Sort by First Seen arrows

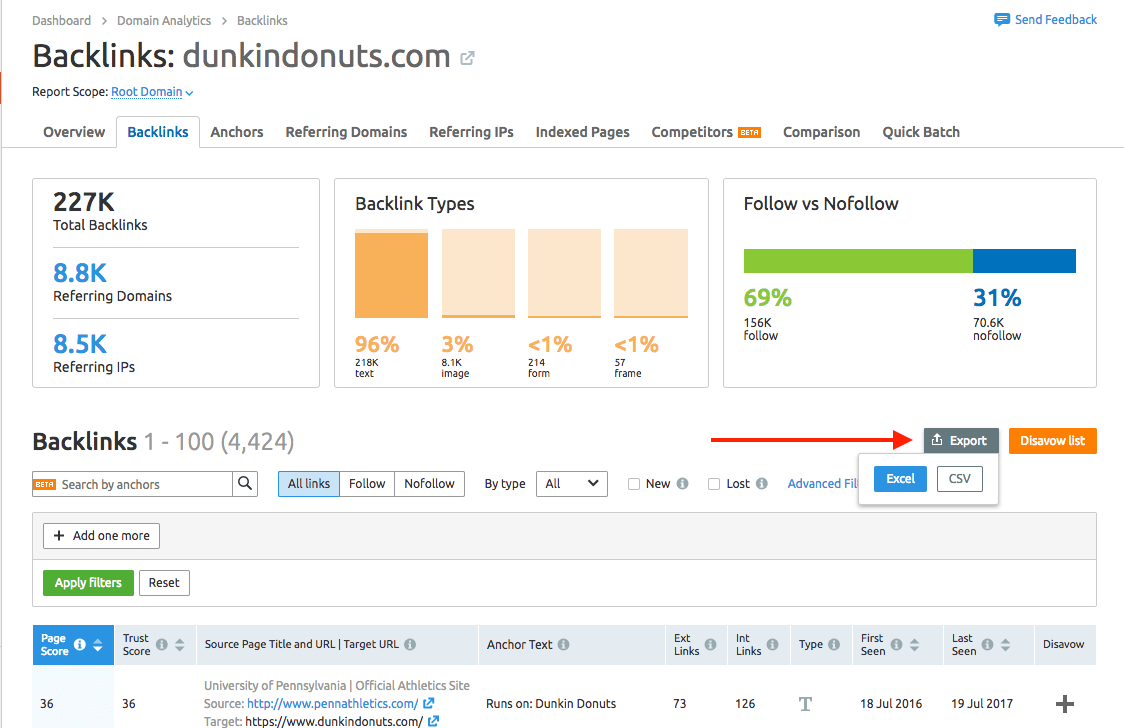915,644
